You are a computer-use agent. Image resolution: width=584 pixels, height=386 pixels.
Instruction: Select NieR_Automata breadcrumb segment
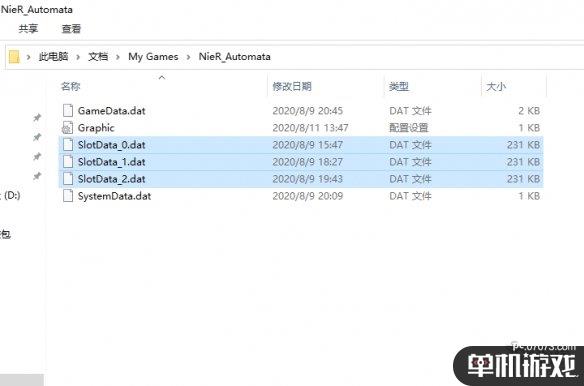click(235, 57)
